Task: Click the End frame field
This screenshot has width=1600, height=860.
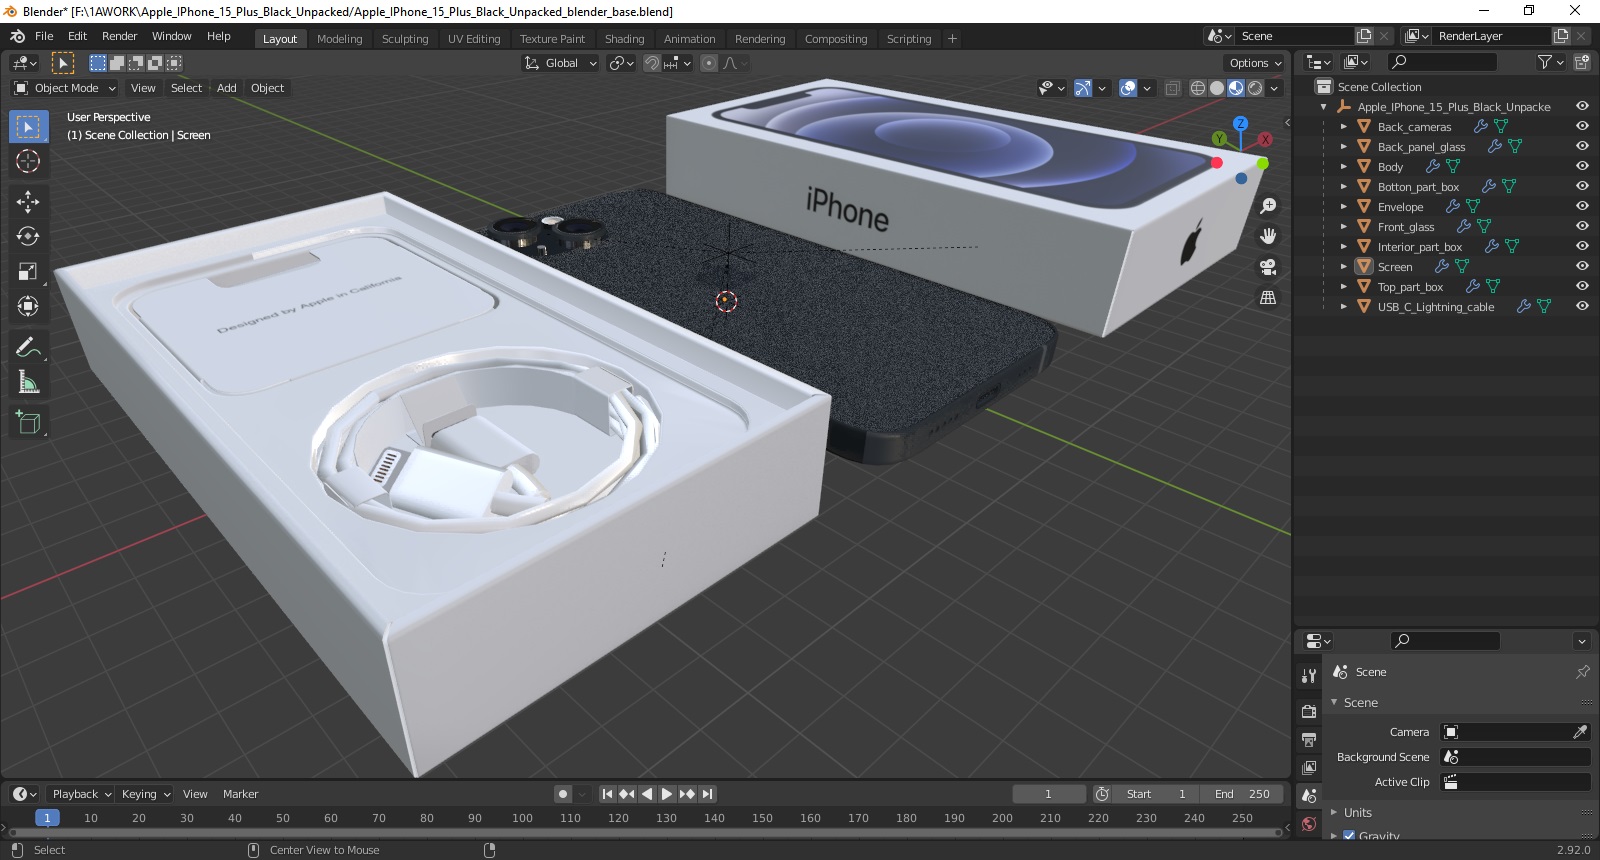Action: click(1242, 794)
